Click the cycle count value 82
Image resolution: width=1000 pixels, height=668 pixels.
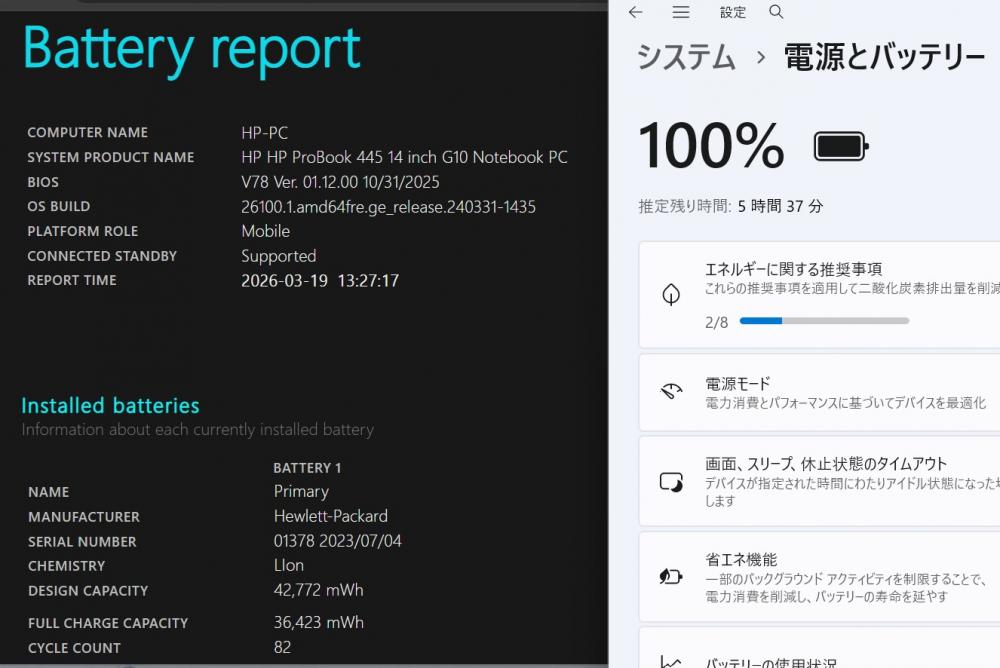282,647
